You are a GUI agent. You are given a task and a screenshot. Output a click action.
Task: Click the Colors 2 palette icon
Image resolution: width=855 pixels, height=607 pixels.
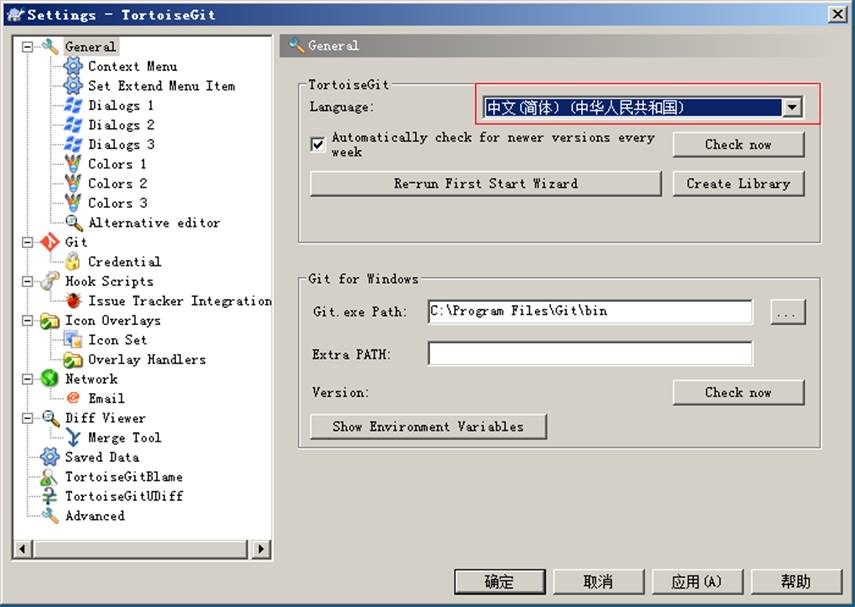(x=73, y=183)
